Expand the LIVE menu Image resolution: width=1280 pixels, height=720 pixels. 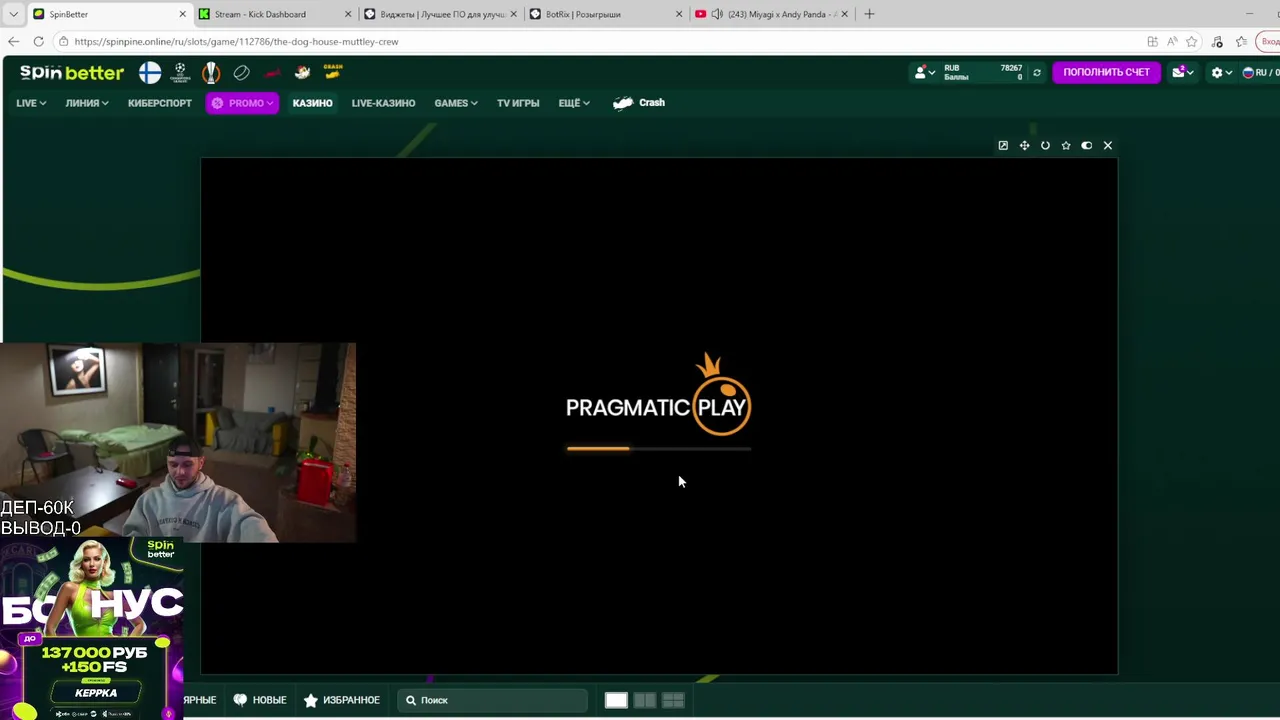coord(31,103)
